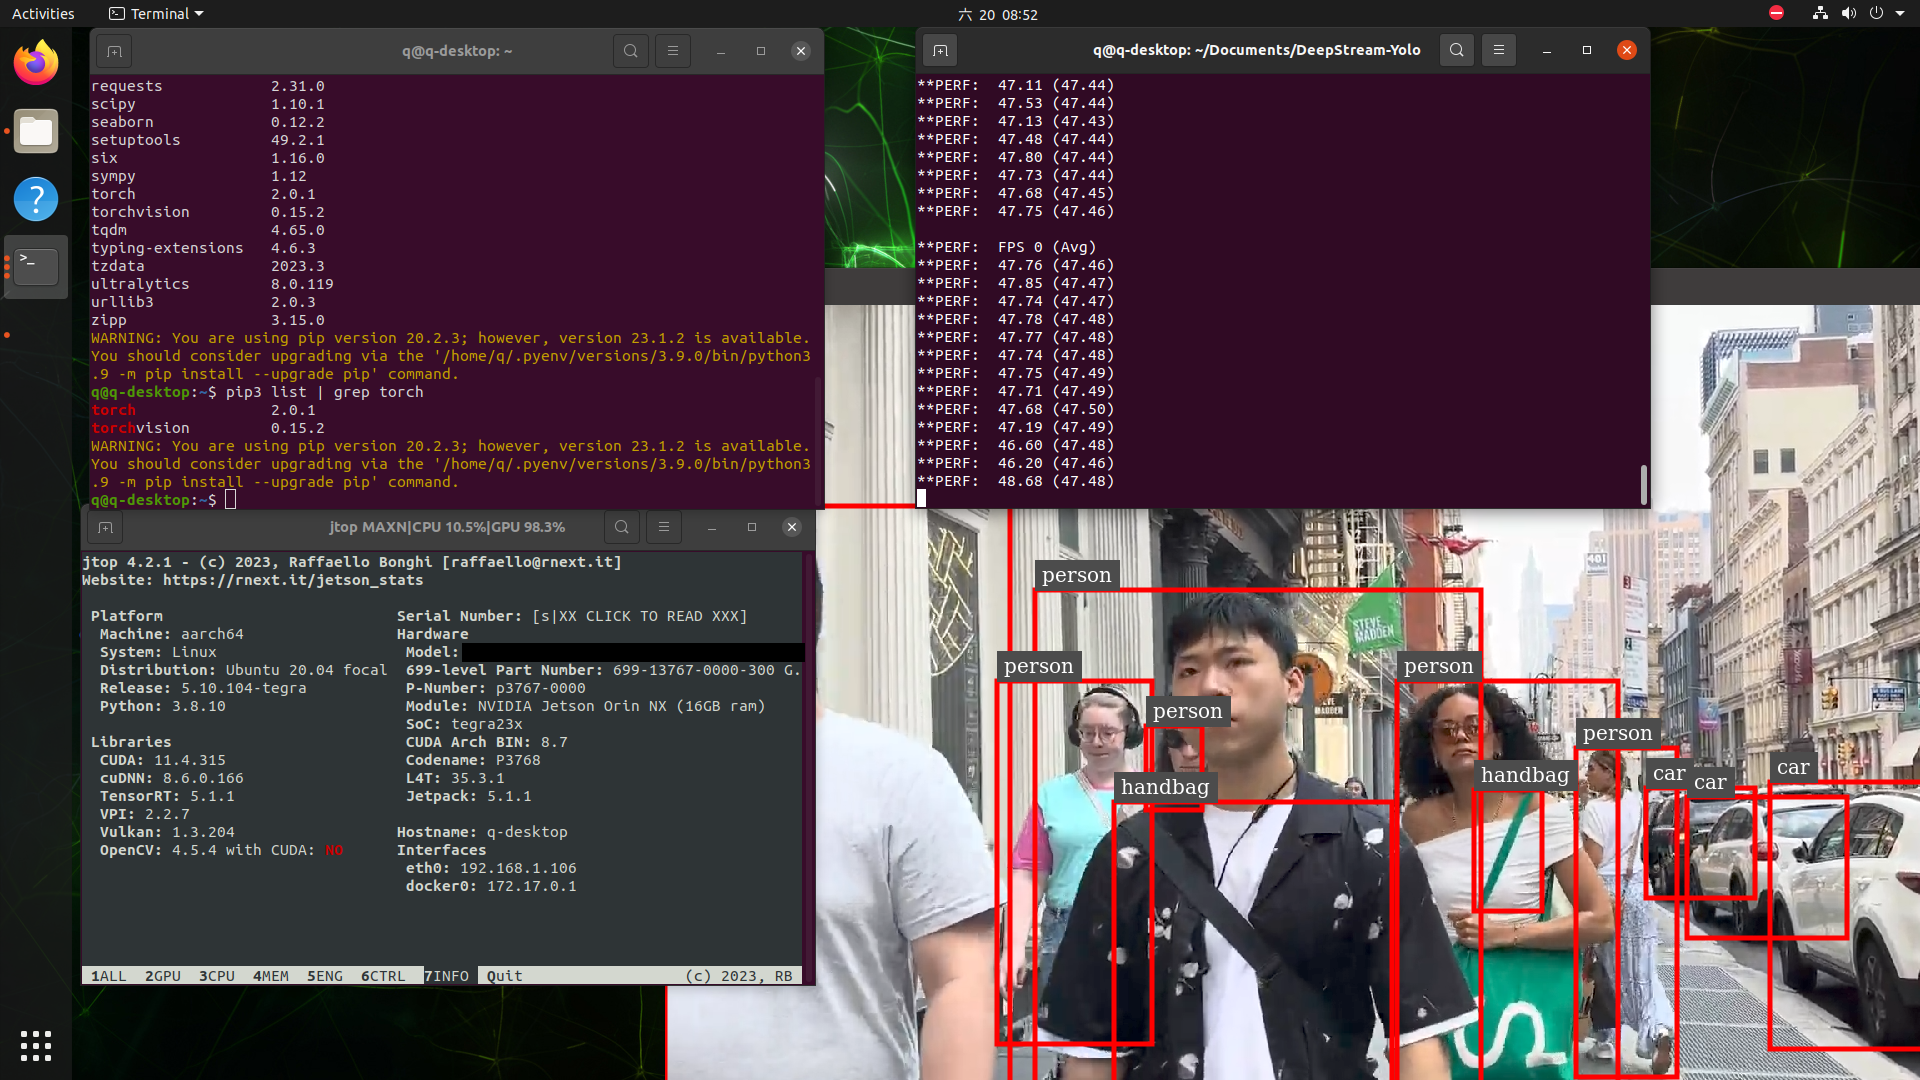Click the clock in the top bar

[x=998, y=14]
